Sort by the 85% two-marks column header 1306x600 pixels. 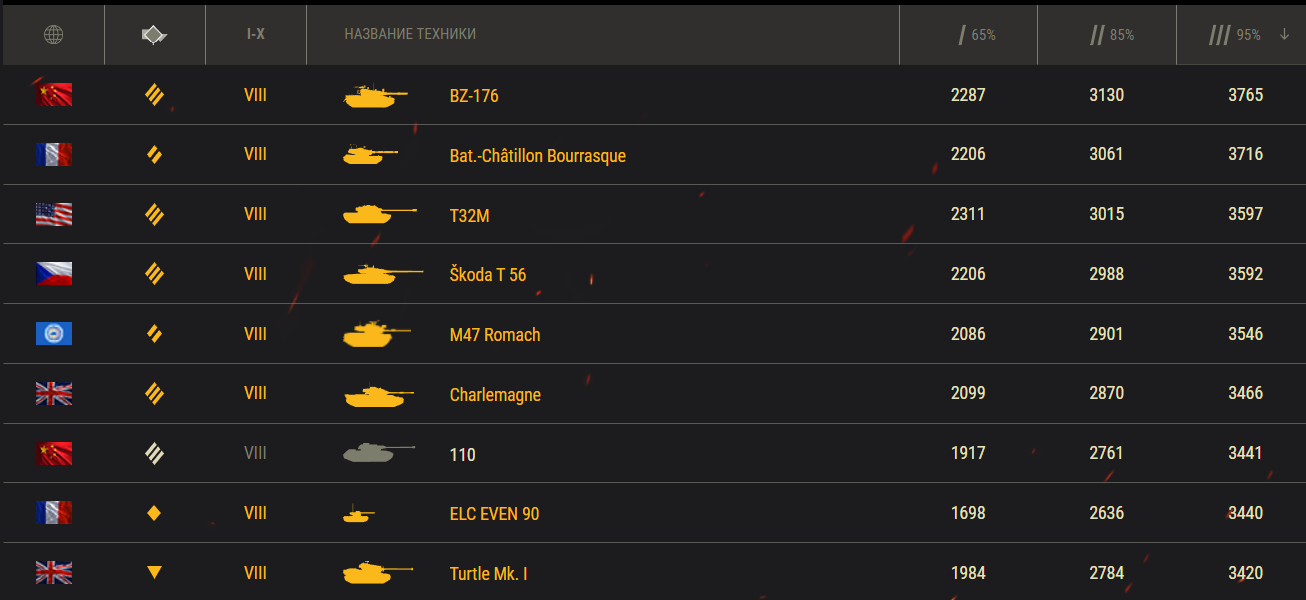coord(1112,35)
